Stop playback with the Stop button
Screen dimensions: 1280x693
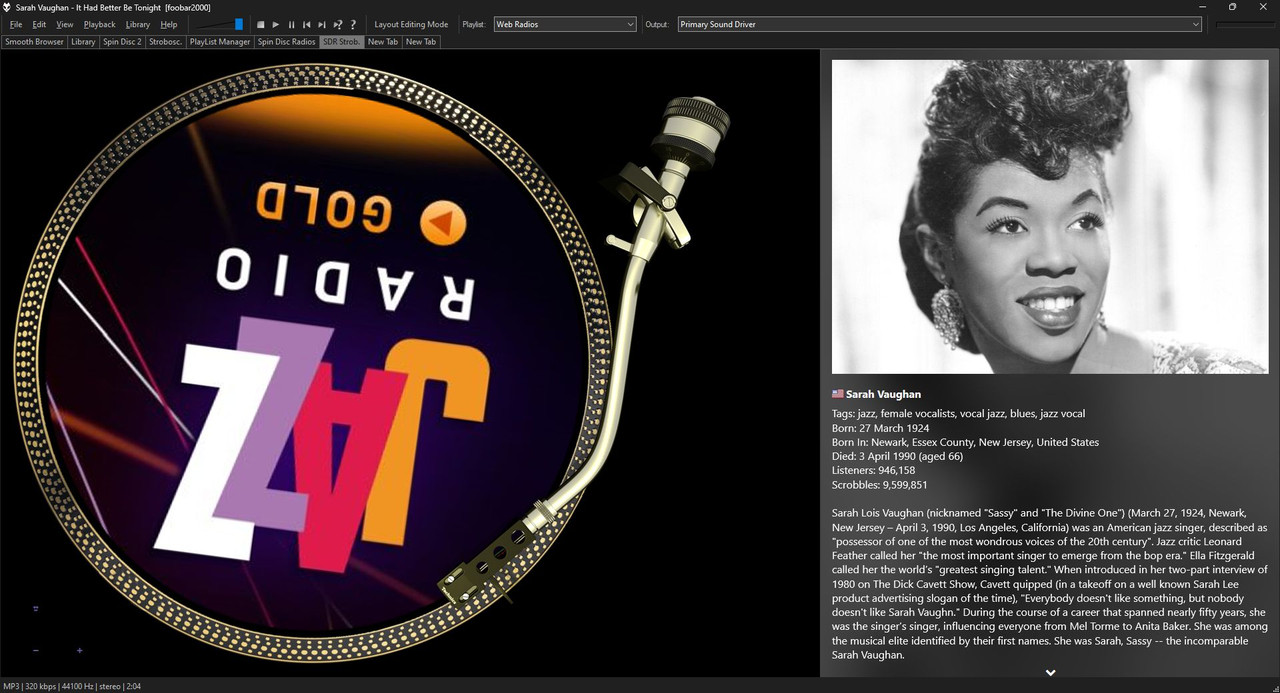pyautogui.click(x=261, y=24)
